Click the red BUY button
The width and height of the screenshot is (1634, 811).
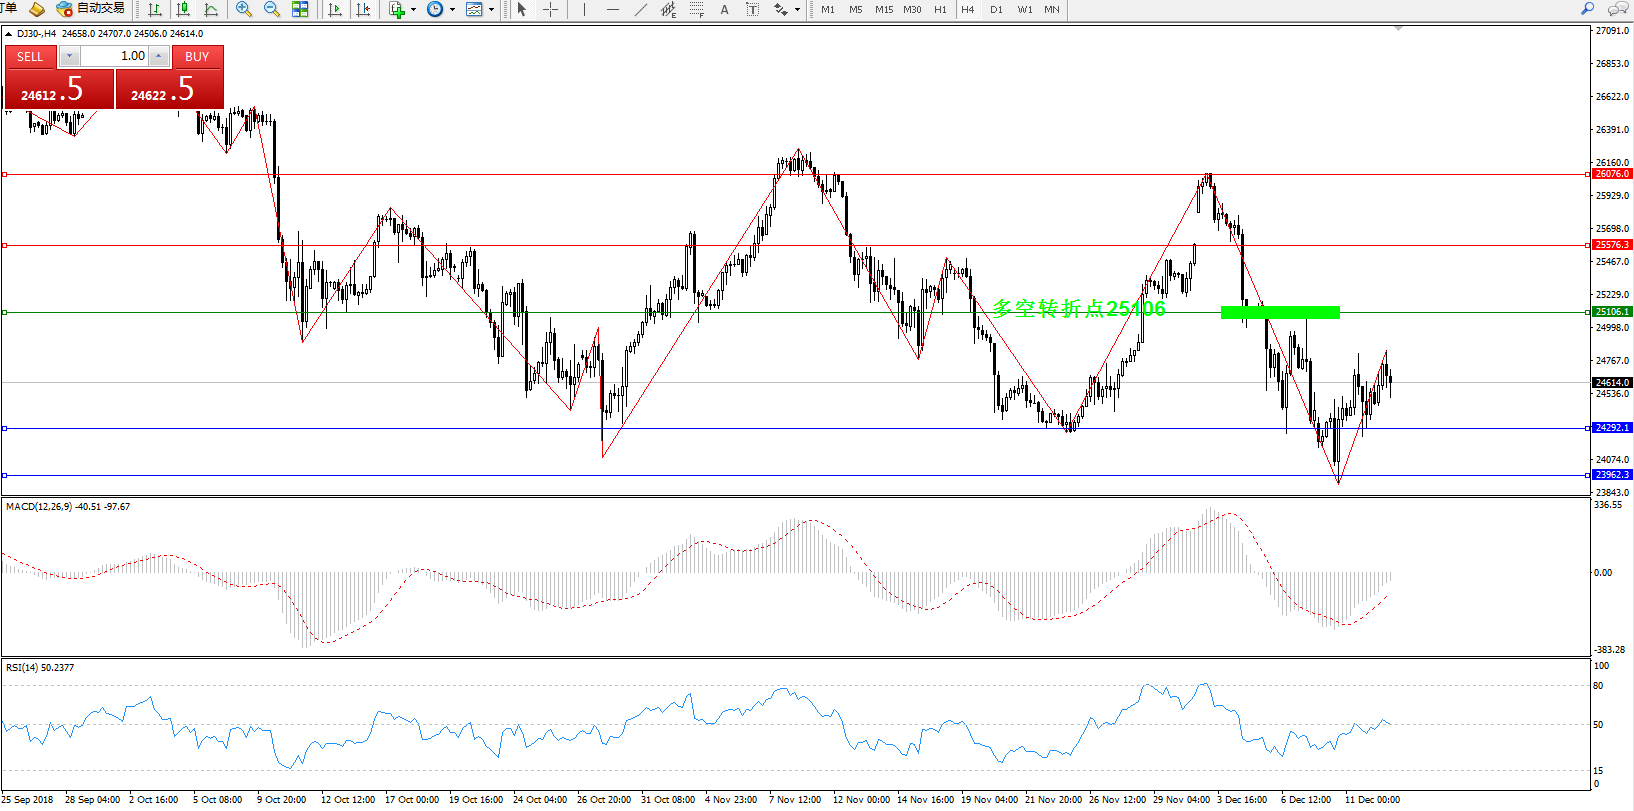click(x=197, y=56)
